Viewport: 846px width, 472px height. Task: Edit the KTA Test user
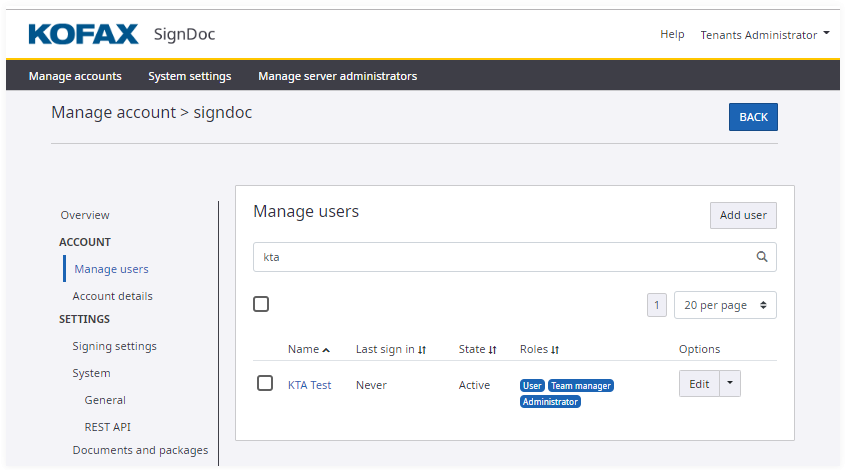pyautogui.click(x=699, y=384)
